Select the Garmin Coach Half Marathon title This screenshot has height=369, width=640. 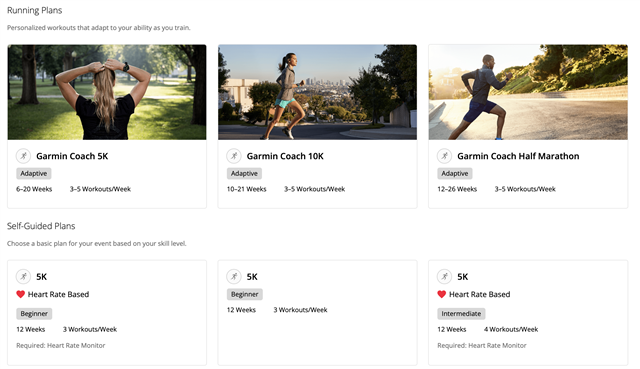[518, 156]
